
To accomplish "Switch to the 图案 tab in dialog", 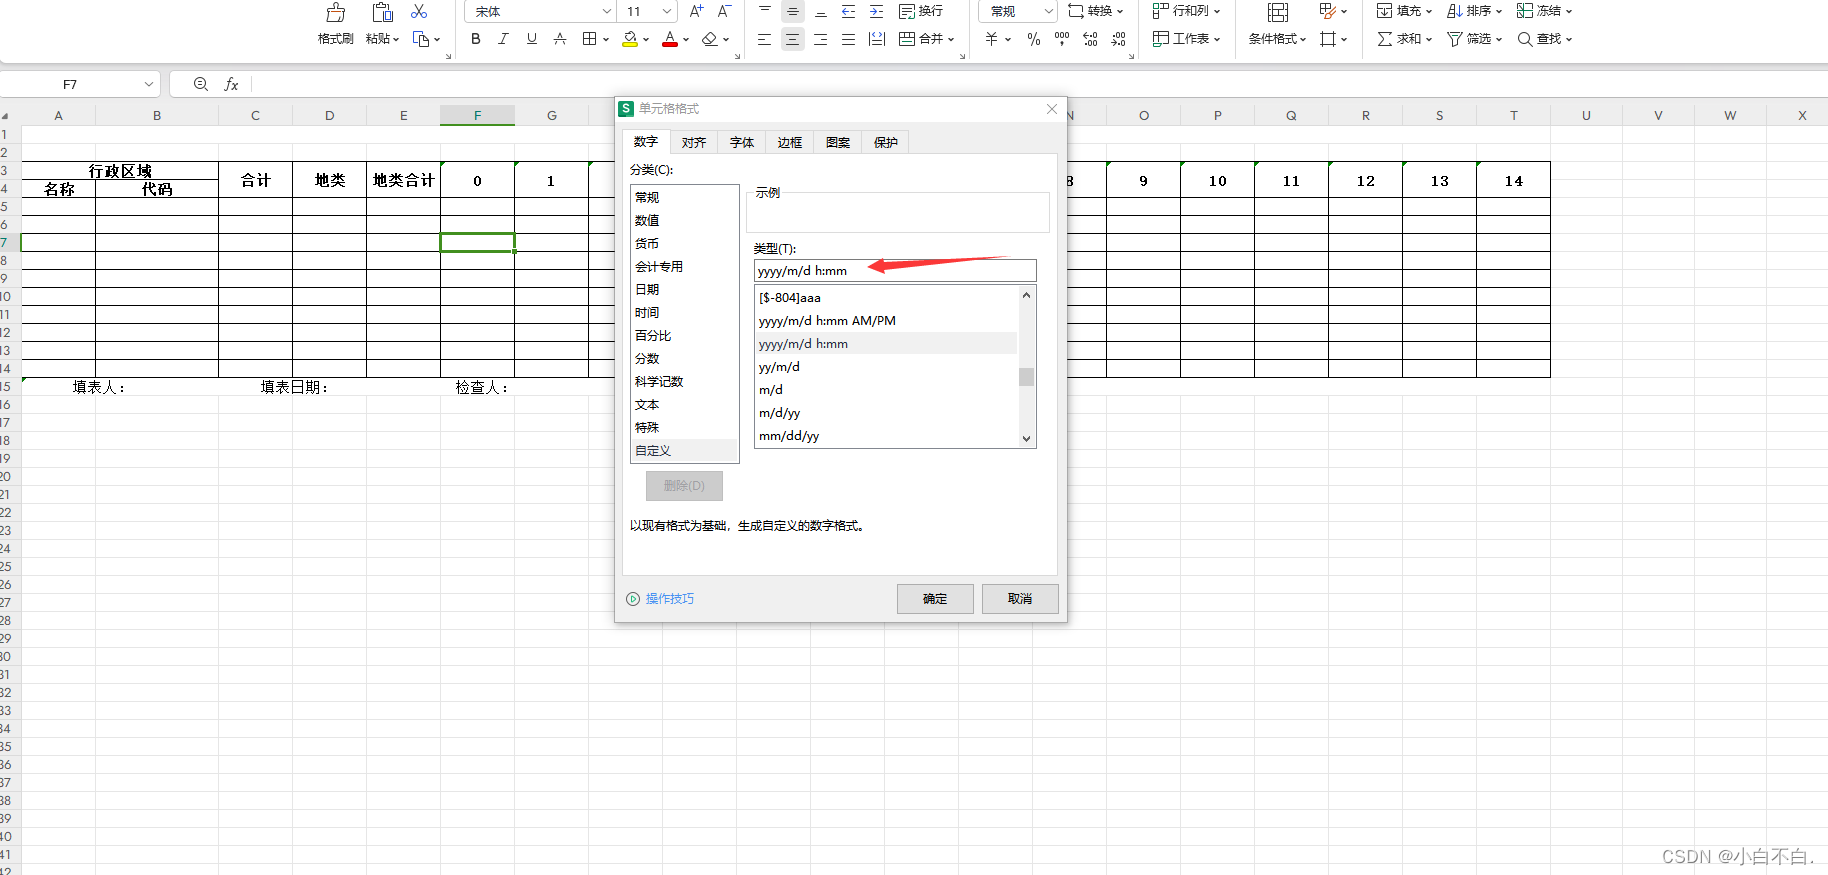I will click(838, 142).
